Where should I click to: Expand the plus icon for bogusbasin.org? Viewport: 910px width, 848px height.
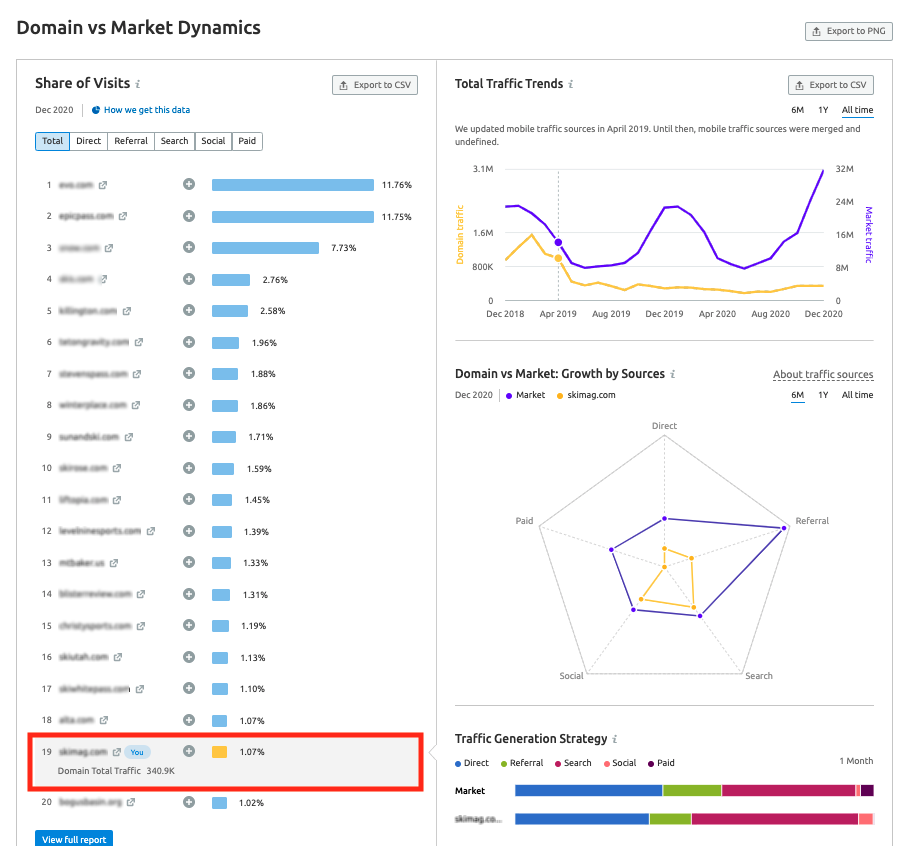(188, 802)
